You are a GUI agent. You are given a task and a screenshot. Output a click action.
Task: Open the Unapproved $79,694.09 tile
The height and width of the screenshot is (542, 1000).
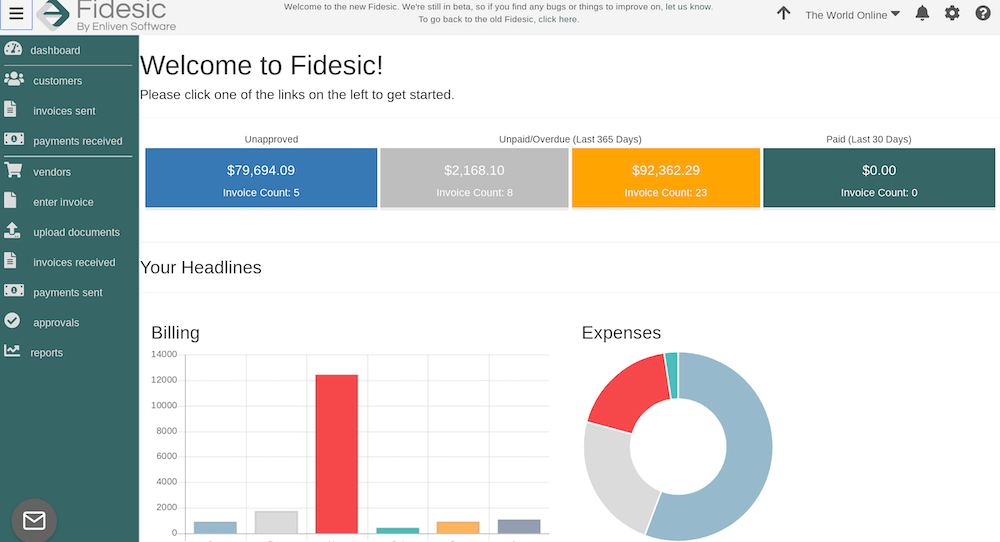(x=261, y=178)
